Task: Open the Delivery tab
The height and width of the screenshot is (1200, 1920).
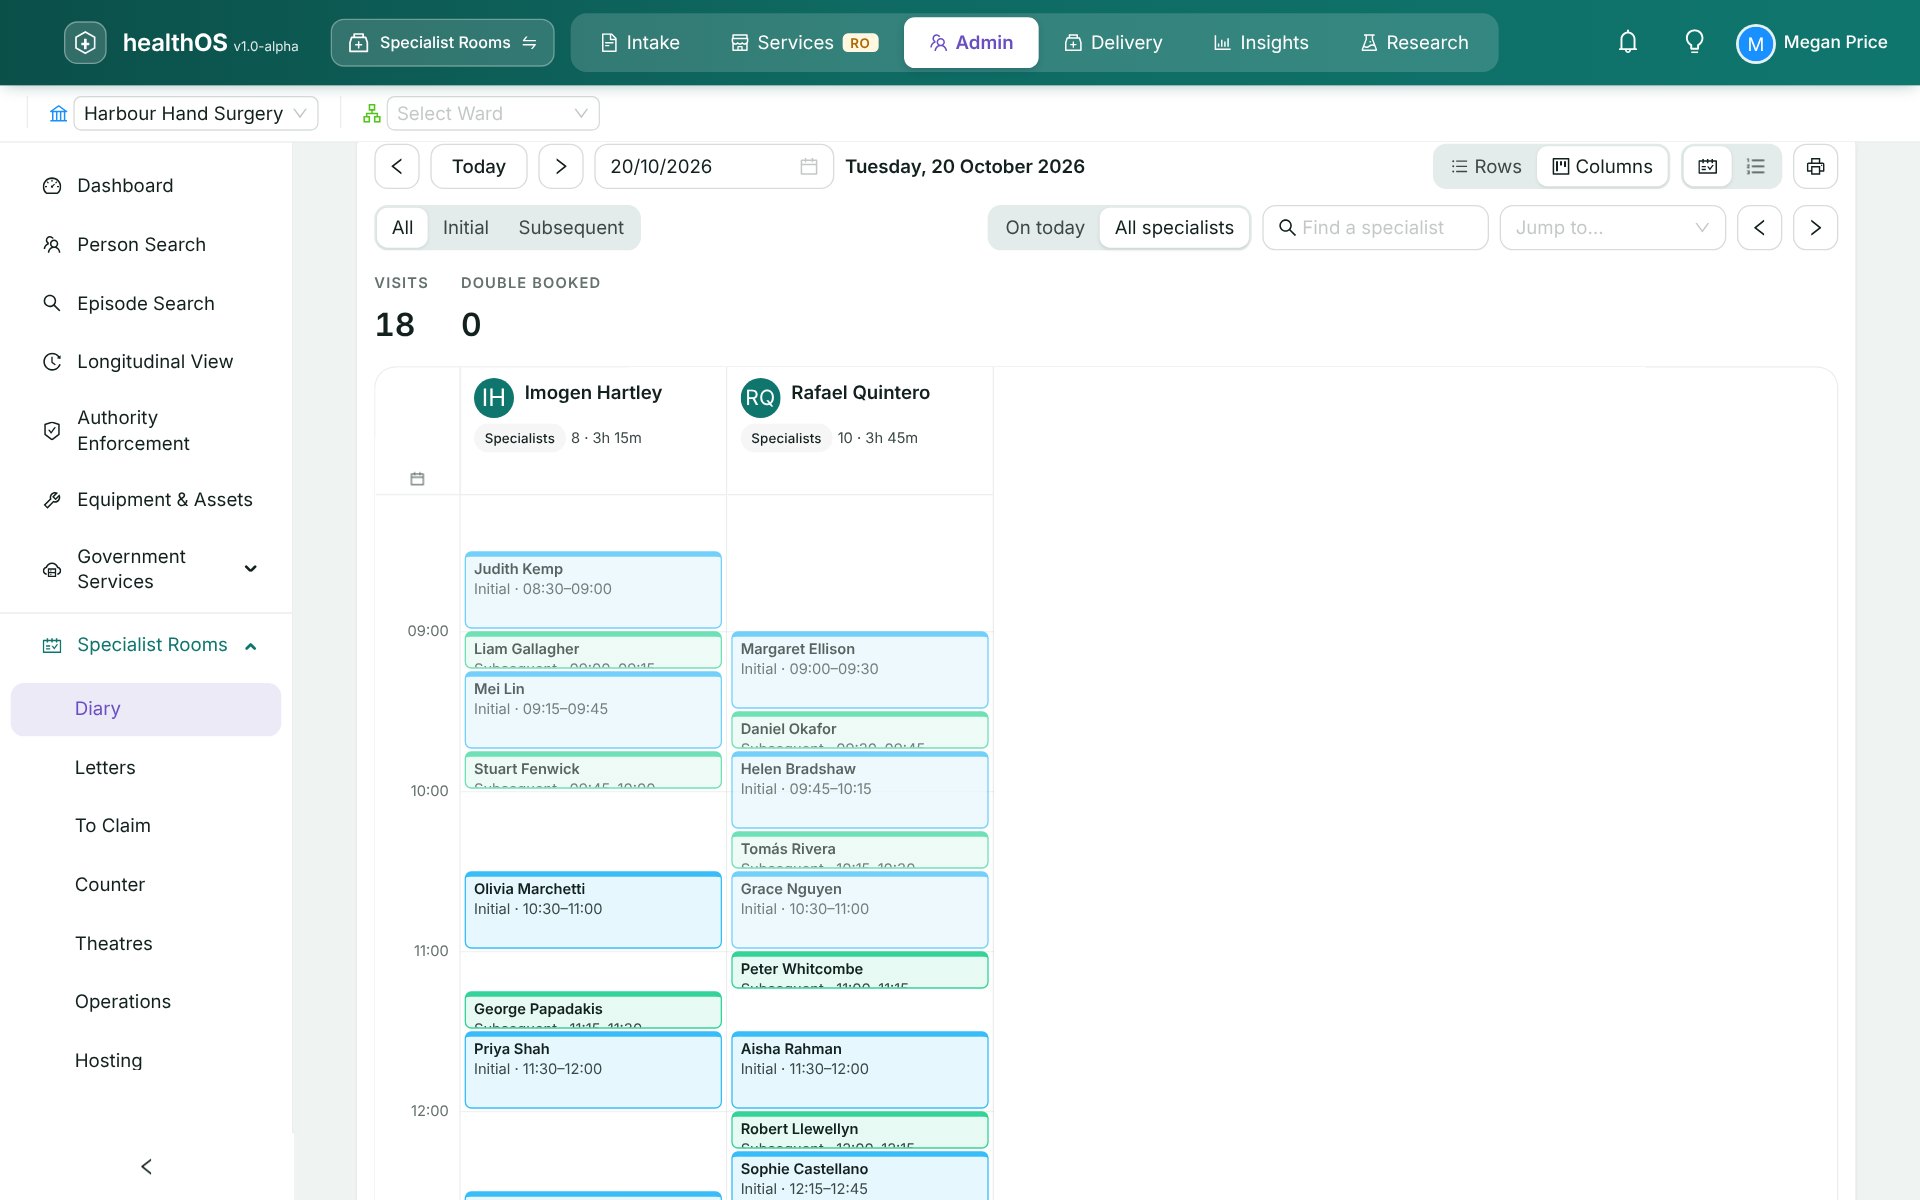Action: [x=1113, y=43]
